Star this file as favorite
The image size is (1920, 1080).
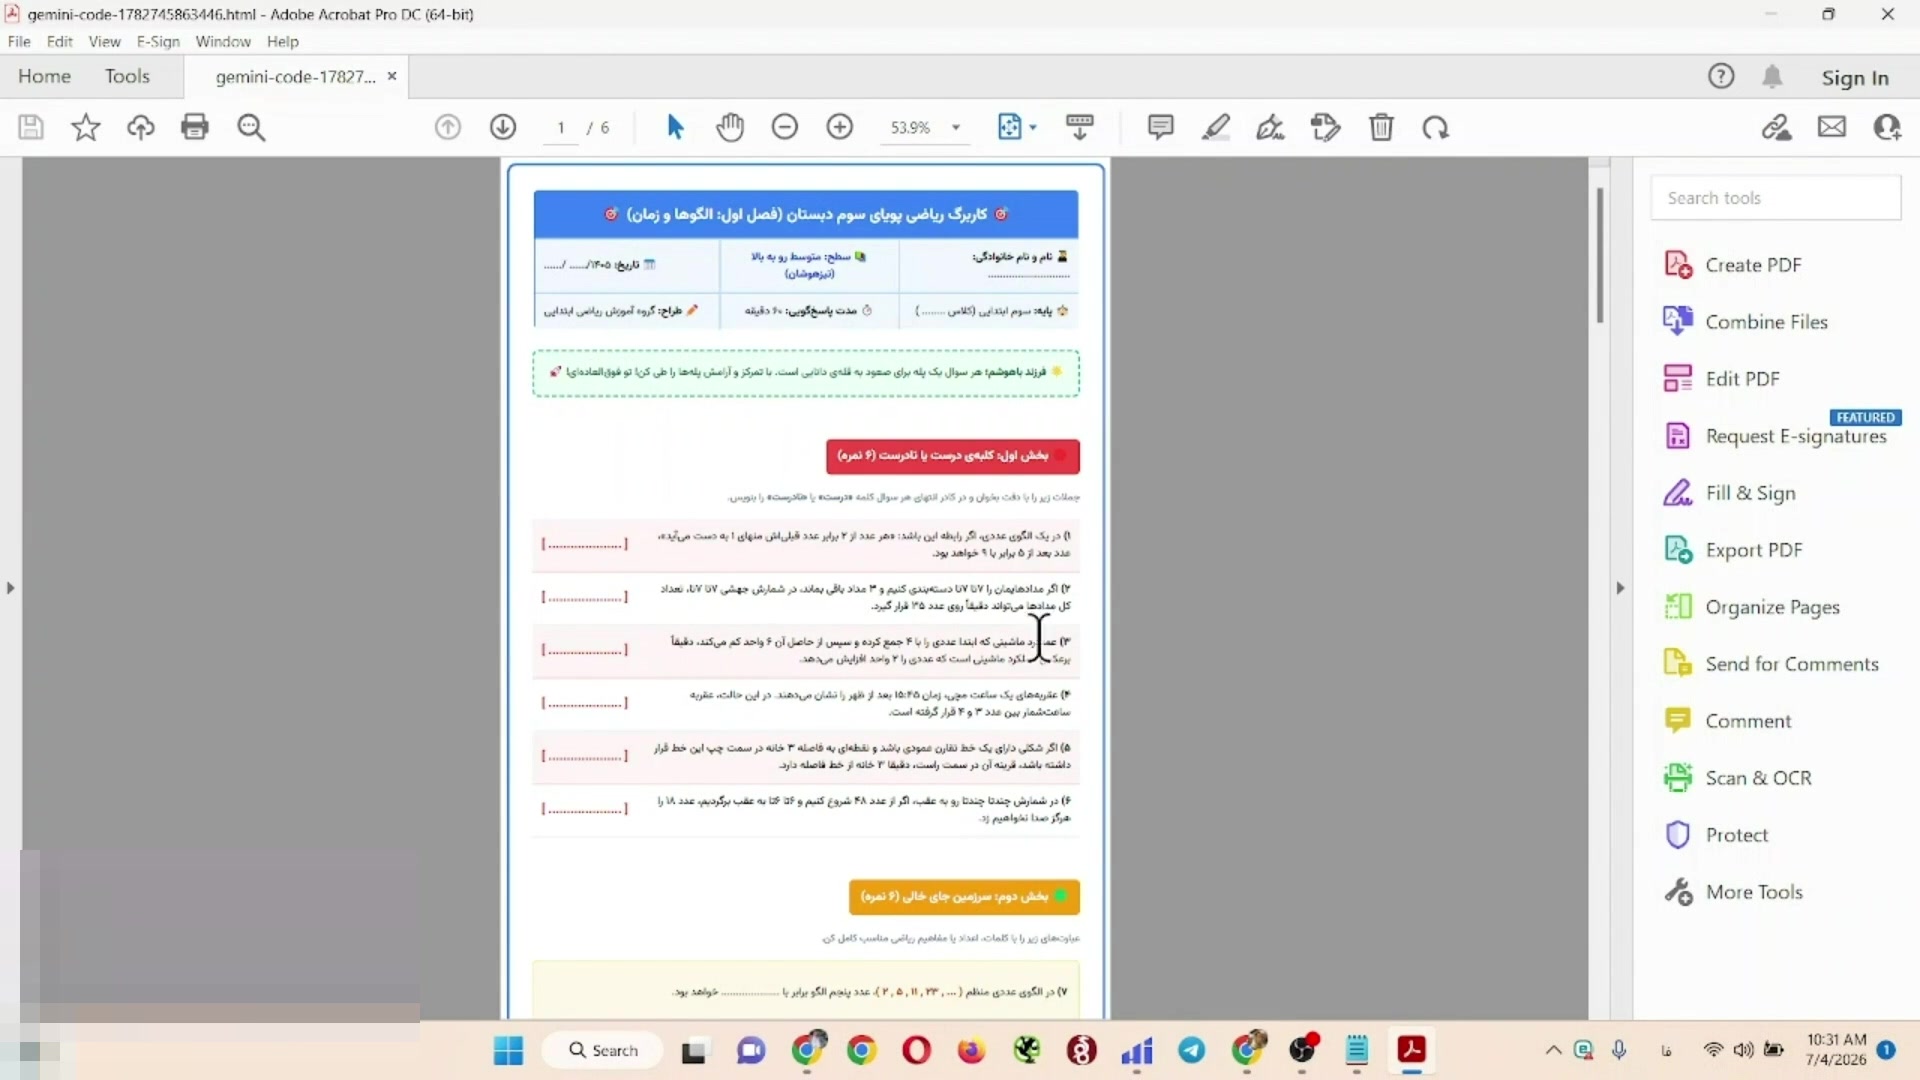[x=86, y=127]
